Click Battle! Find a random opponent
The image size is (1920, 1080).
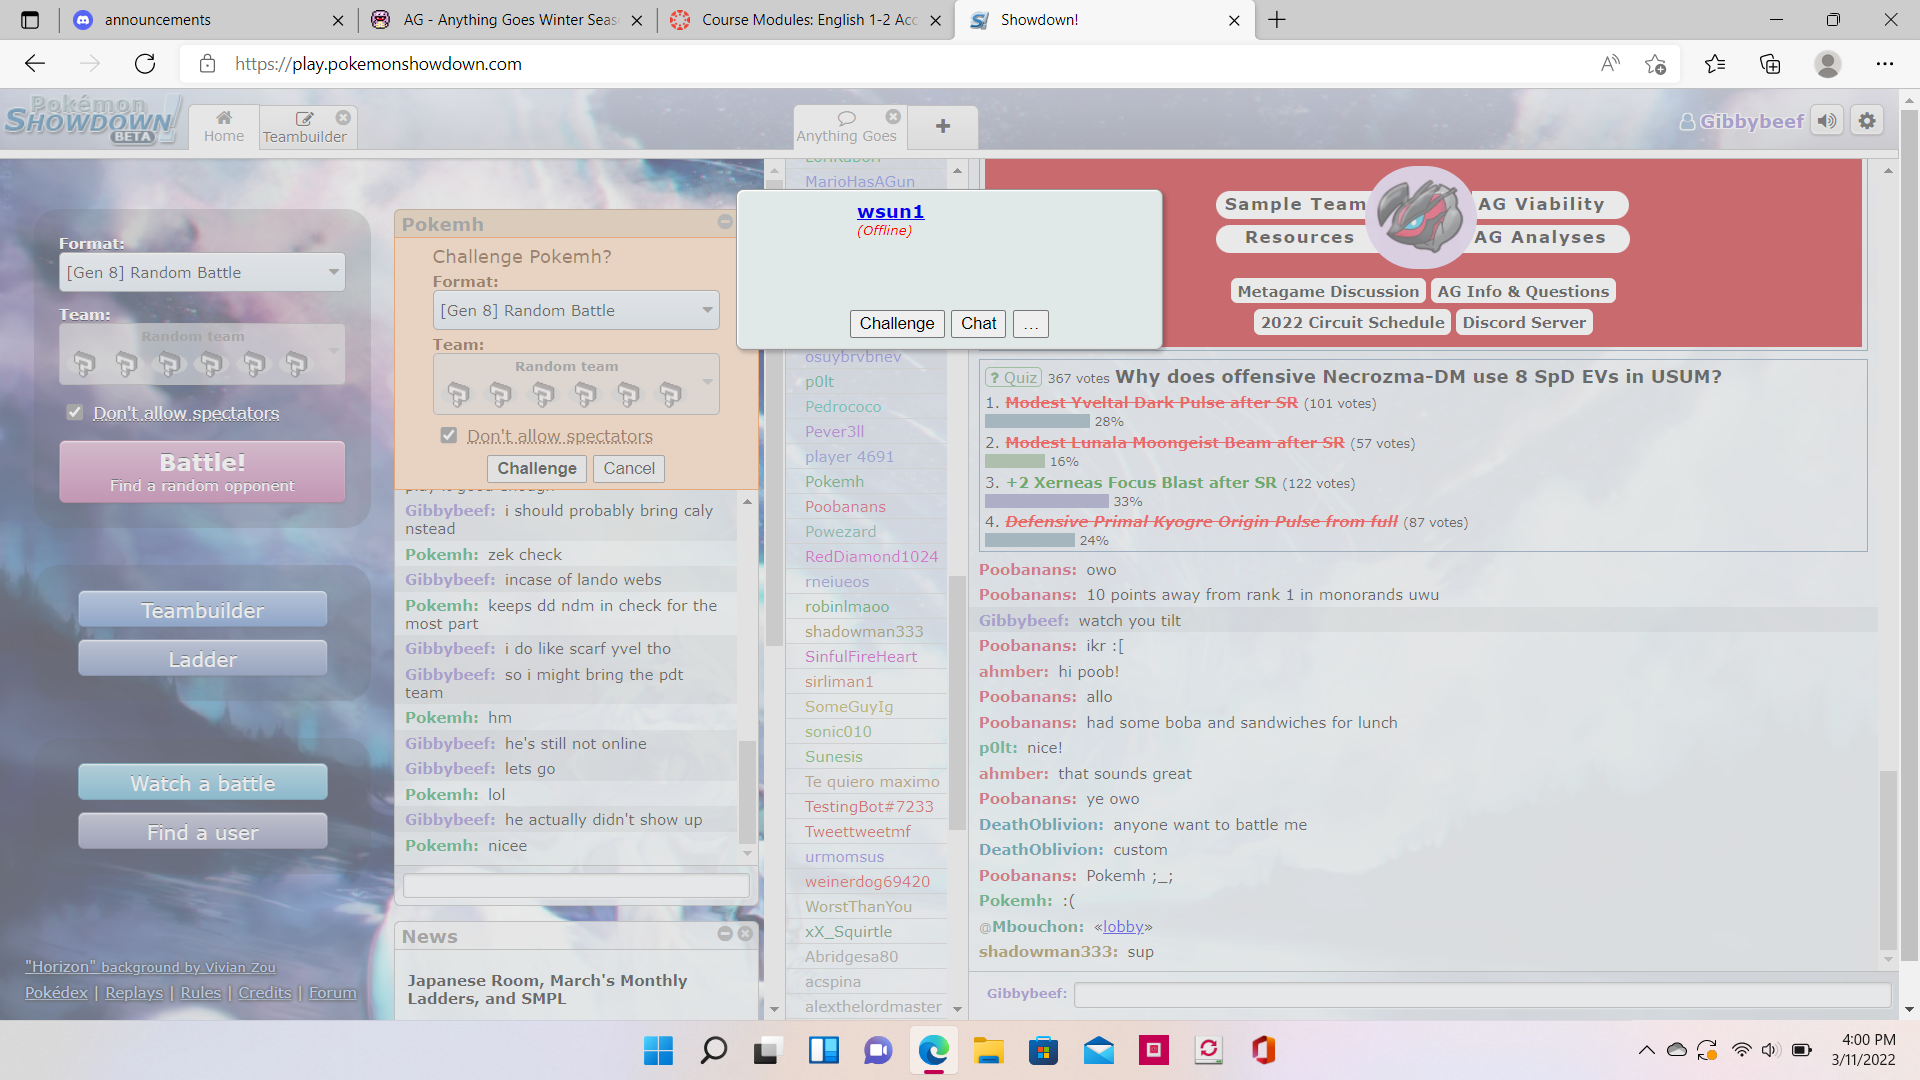pos(202,472)
